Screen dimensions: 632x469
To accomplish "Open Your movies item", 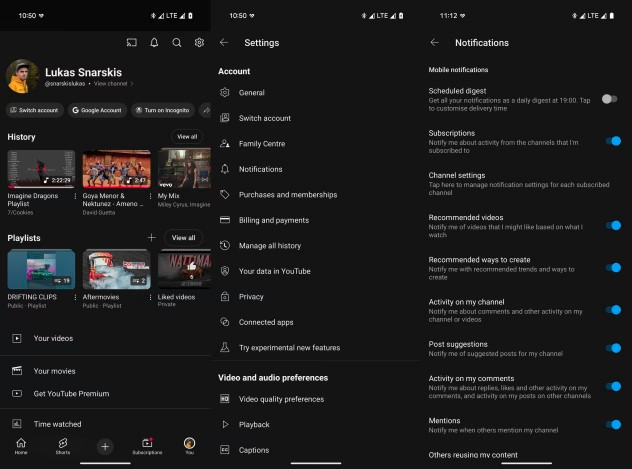I will pos(105,371).
